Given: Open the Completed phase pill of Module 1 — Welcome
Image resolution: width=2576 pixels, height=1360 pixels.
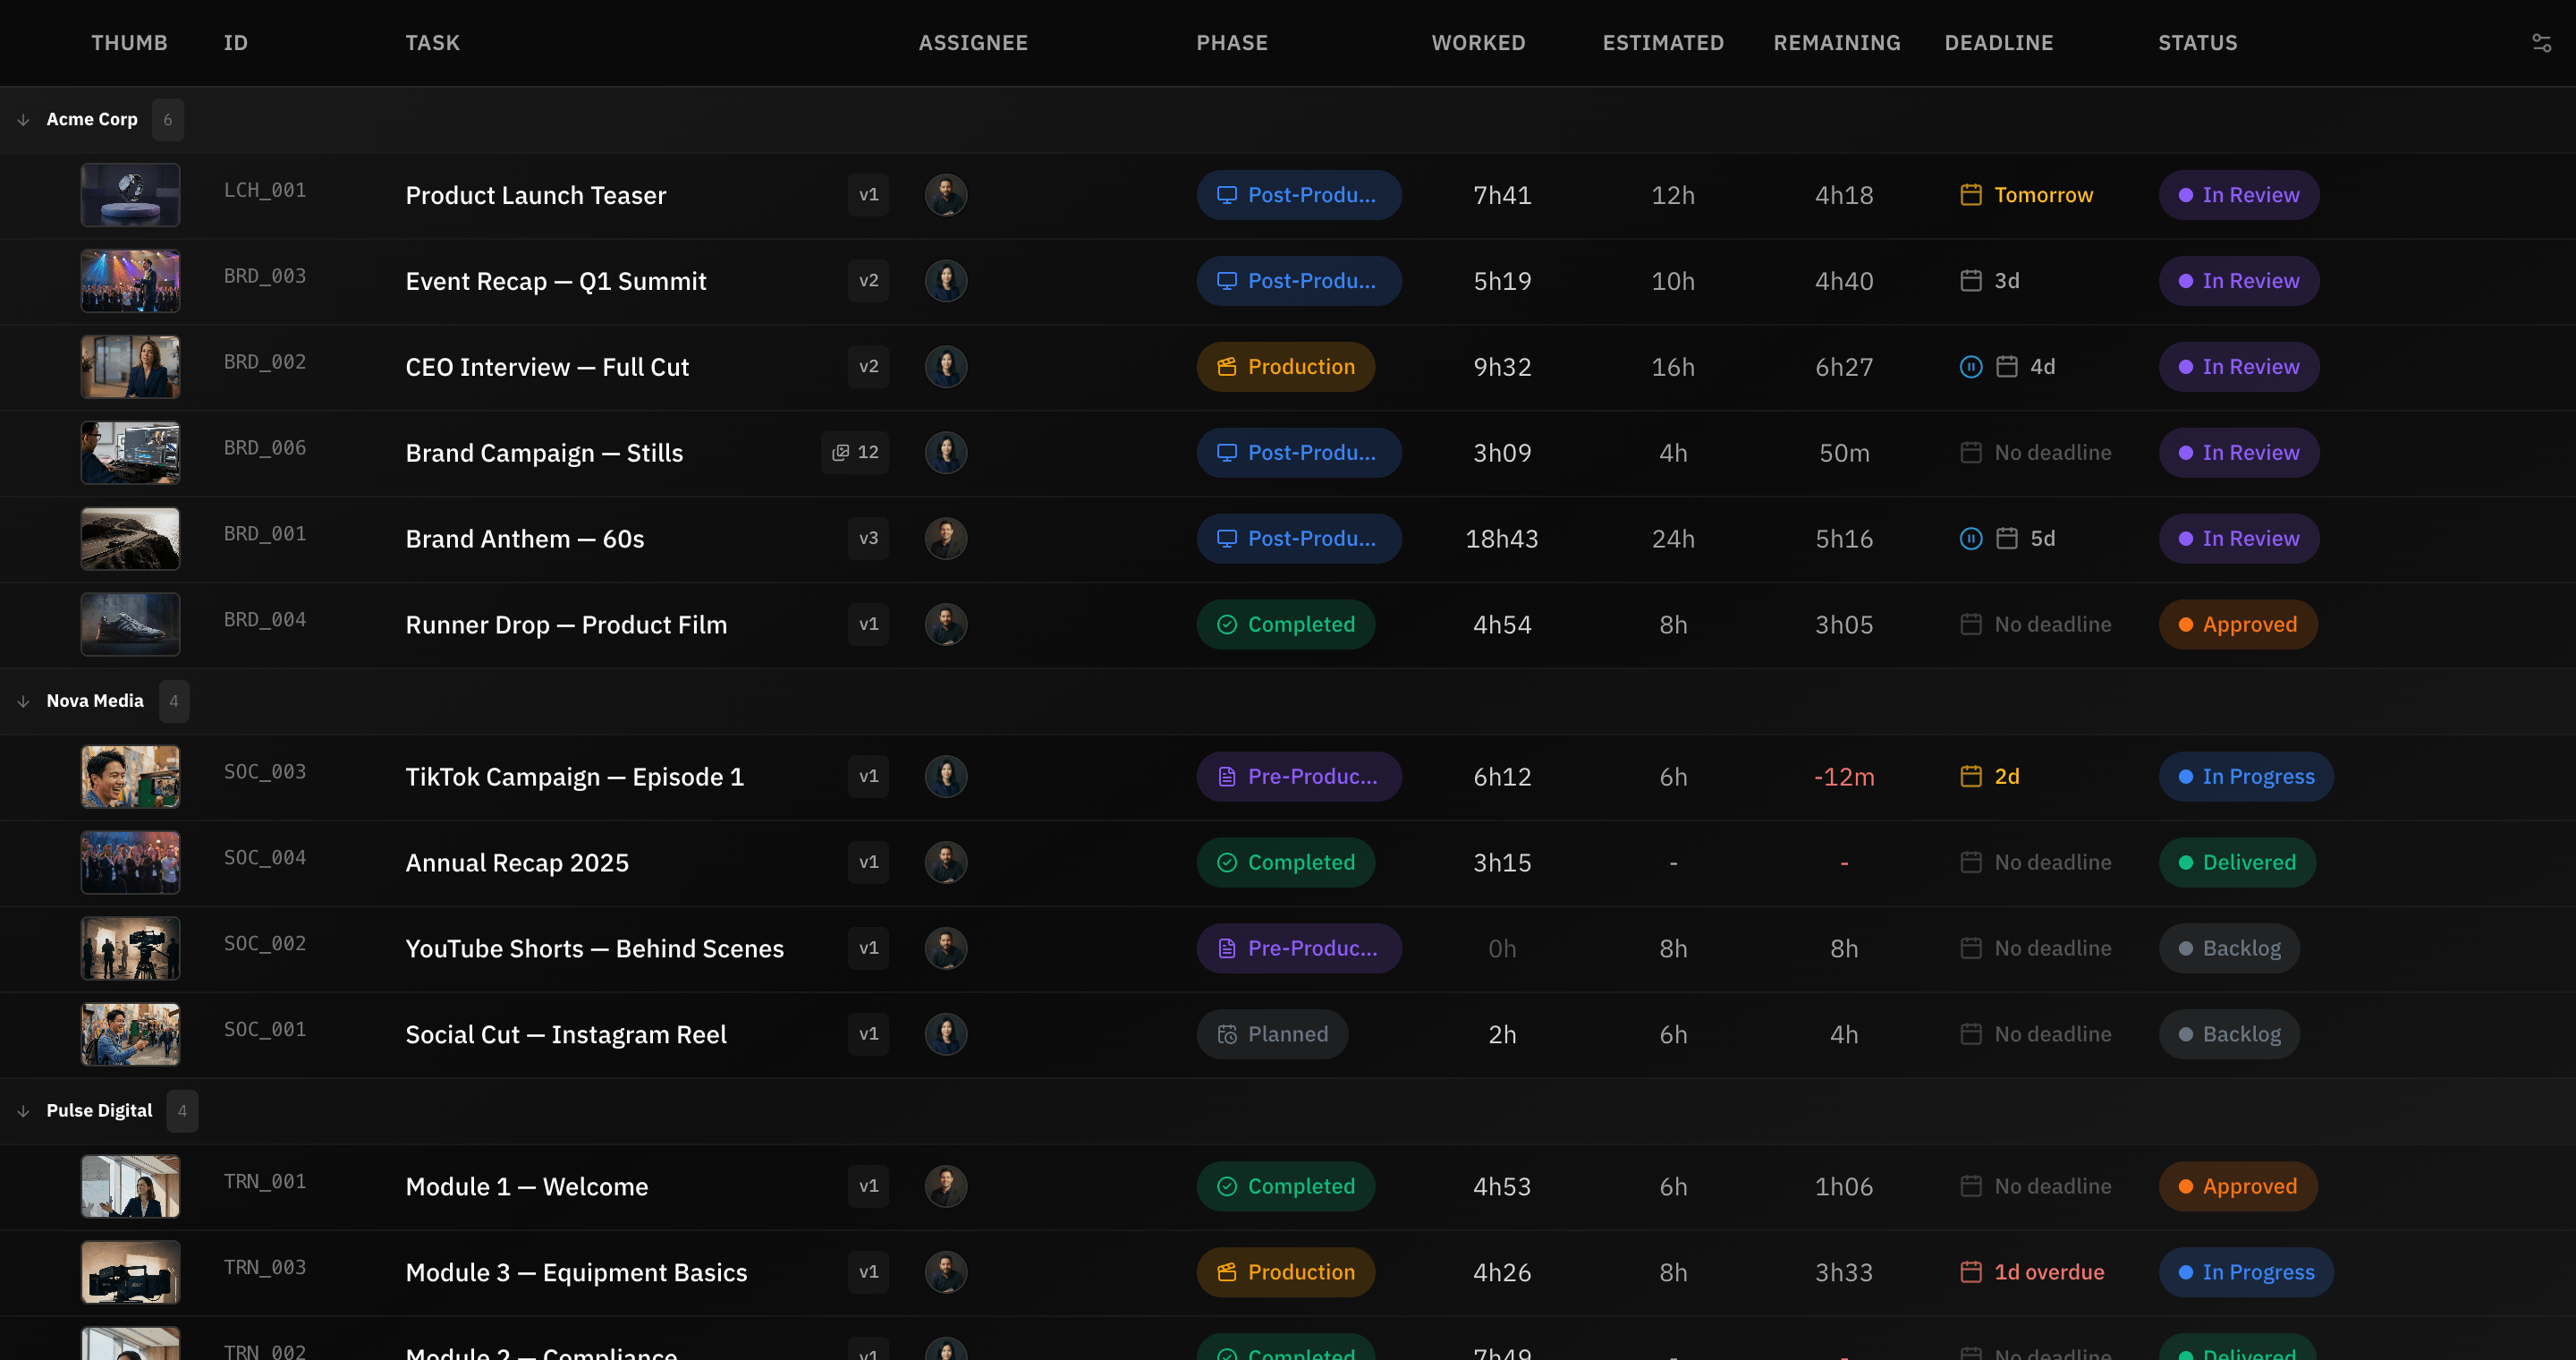Looking at the screenshot, I should [1285, 1186].
